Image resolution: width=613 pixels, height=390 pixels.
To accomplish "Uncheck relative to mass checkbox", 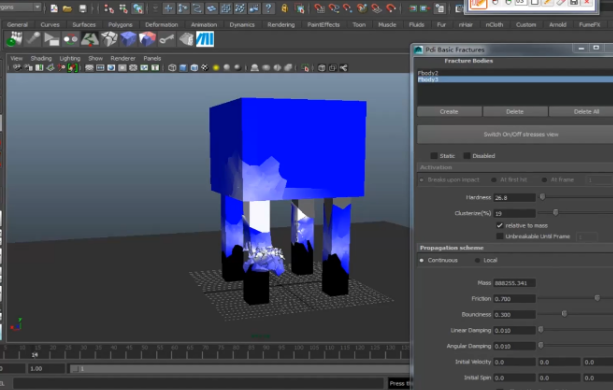I will pyautogui.click(x=499, y=225).
